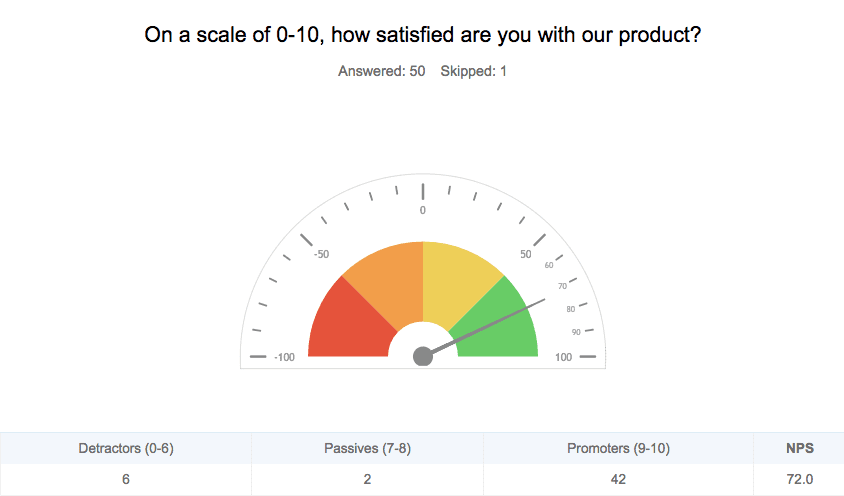844x496 pixels.
Task: Select the NPS column header
Action: 799,448
